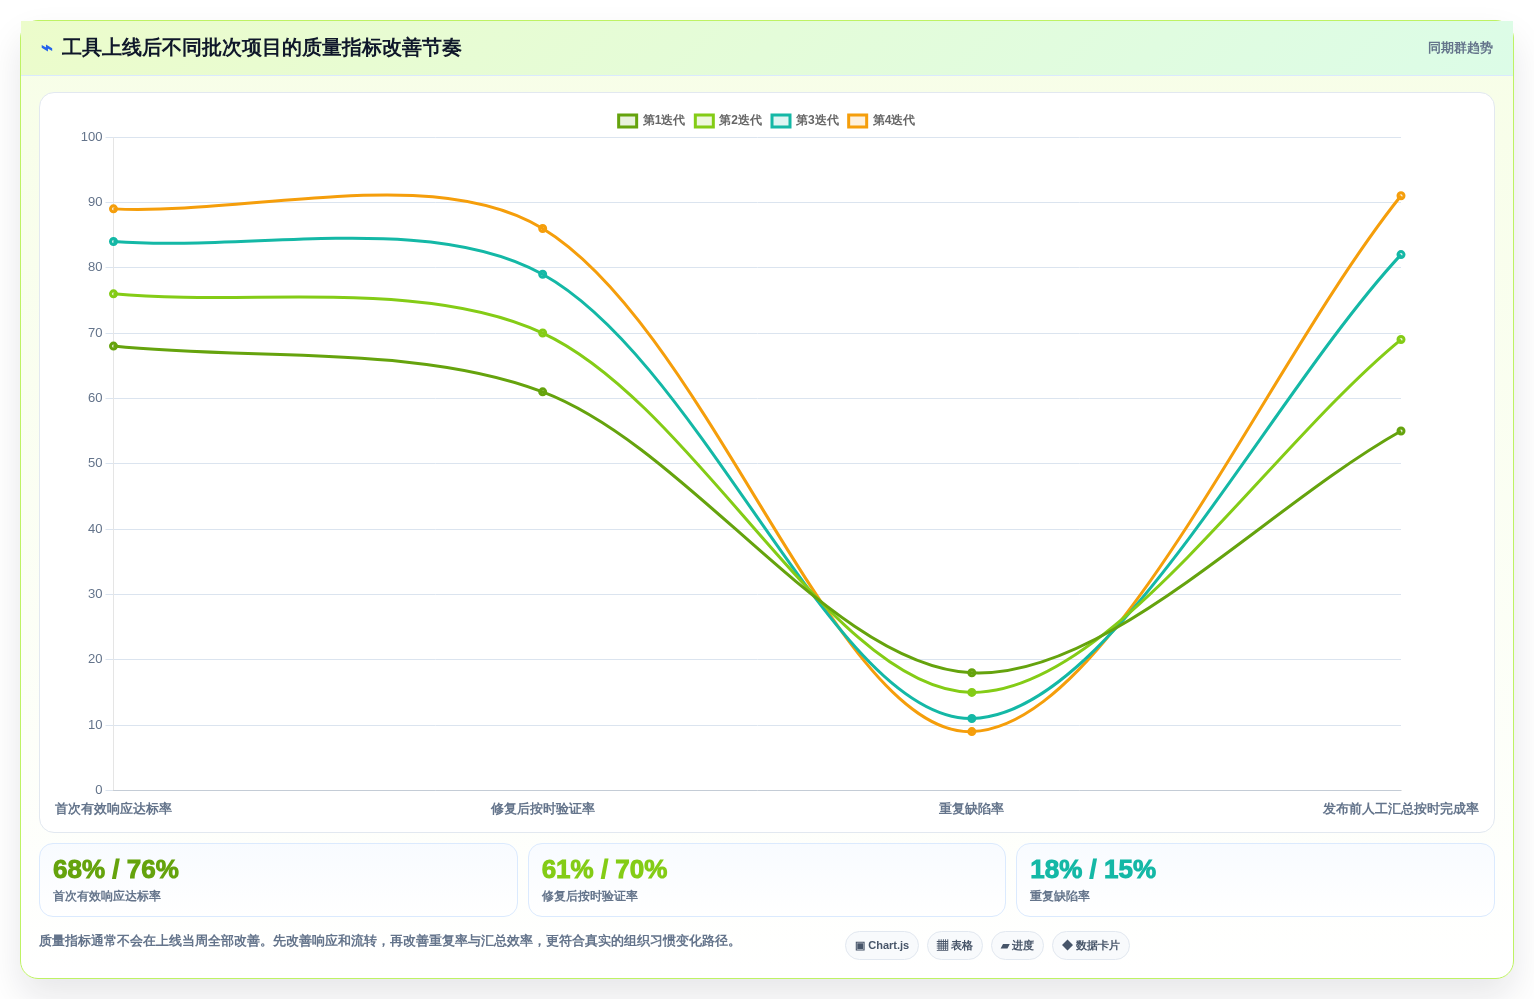Click the lightning icon beside the title
The image size is (1534, 999).
[x=47, y=48]
